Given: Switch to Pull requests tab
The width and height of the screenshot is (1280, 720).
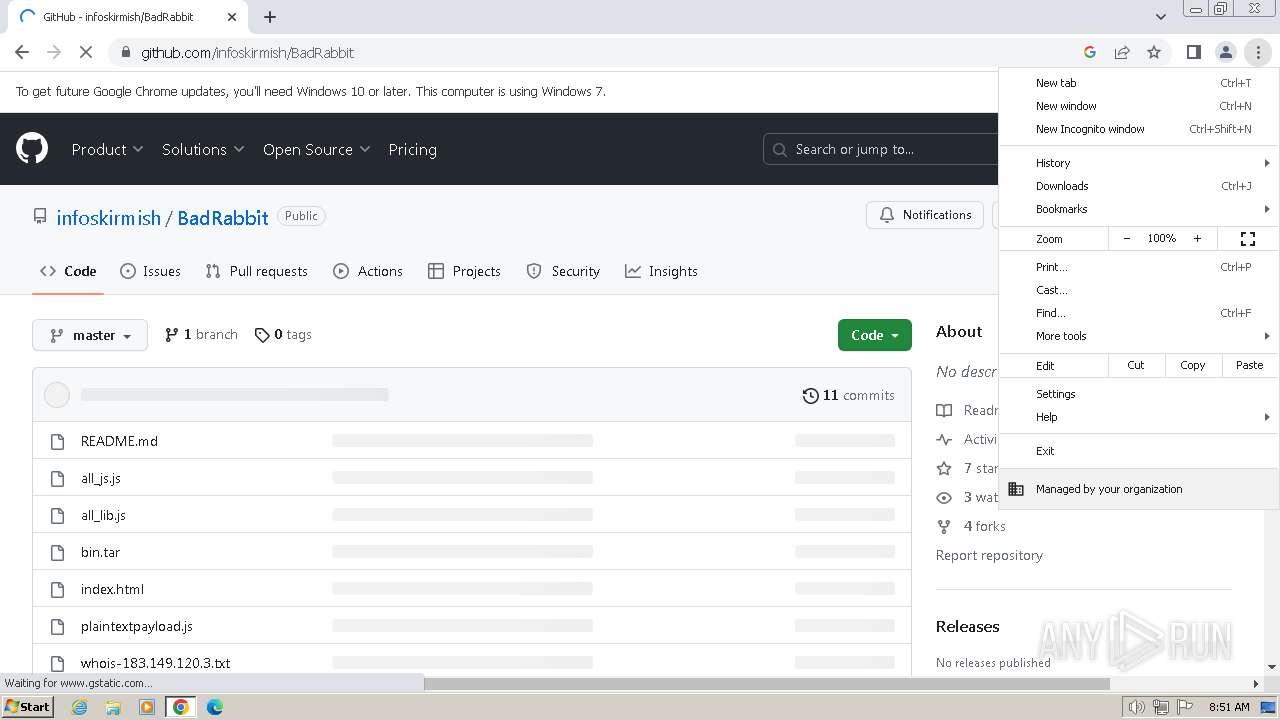Looking at the screenshot, I should point(256,271).
